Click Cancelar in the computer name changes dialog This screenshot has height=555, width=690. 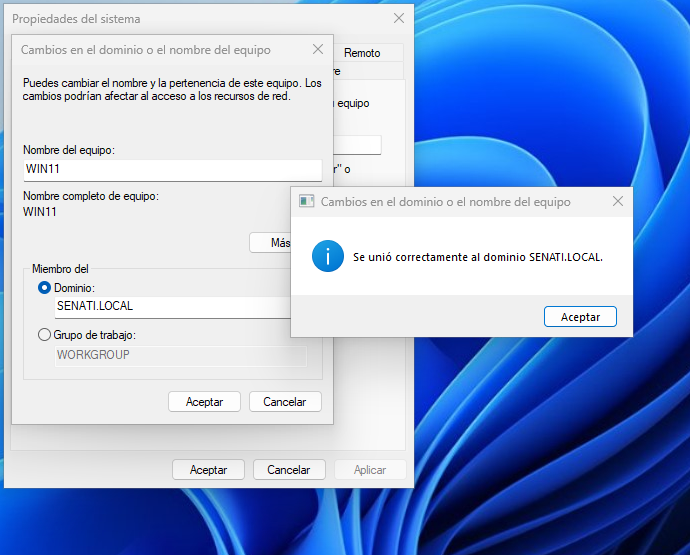[x=285, y=401]
